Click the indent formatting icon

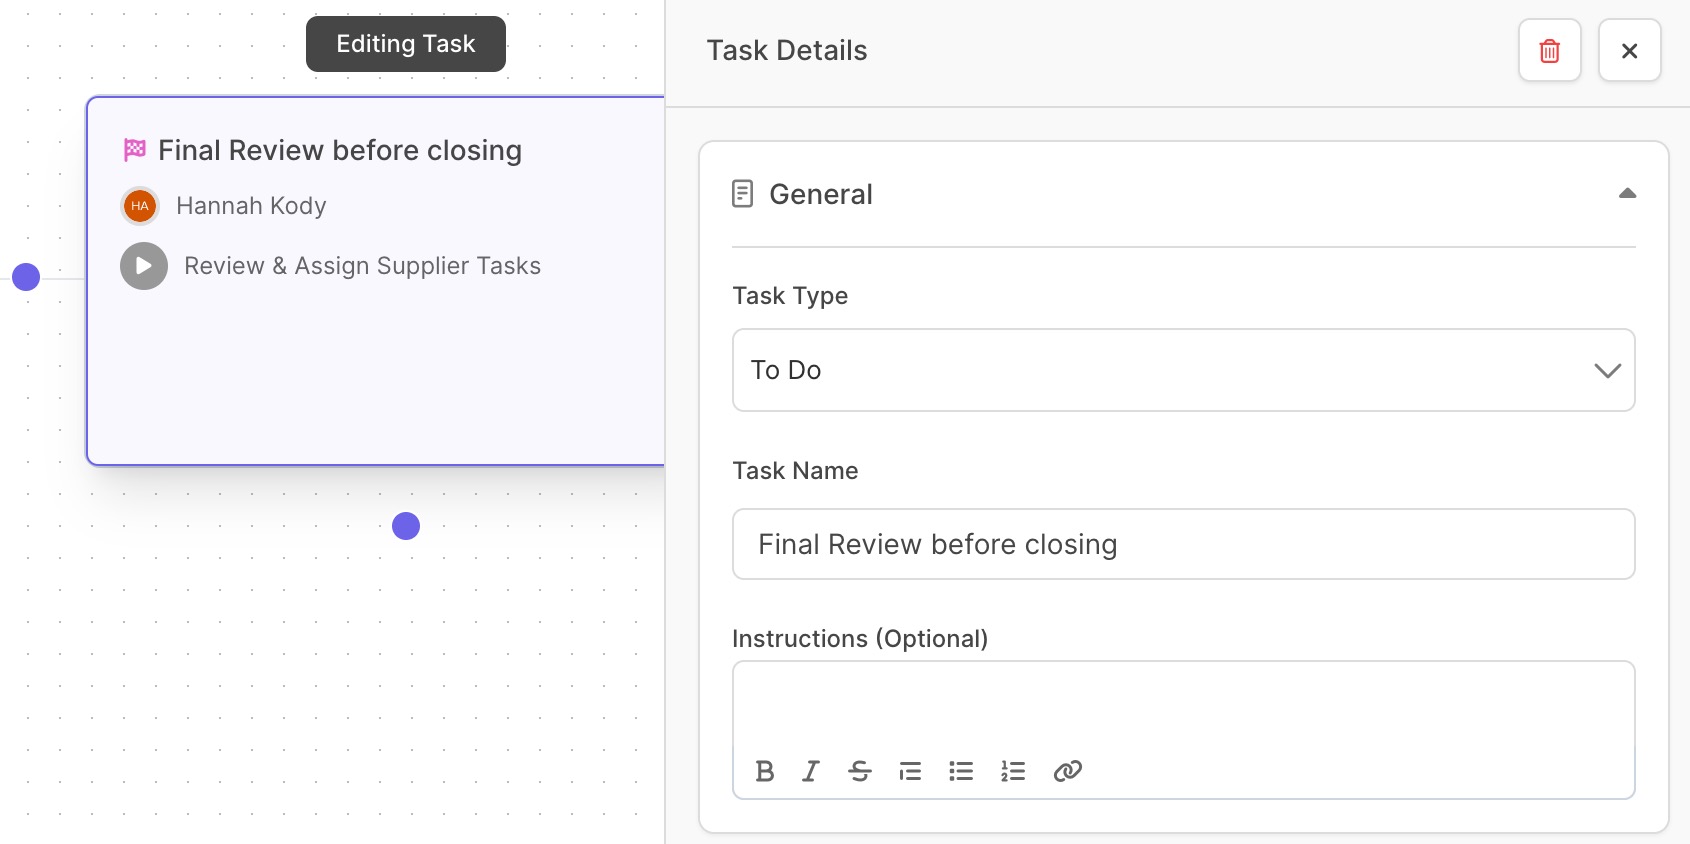point(910,771)
